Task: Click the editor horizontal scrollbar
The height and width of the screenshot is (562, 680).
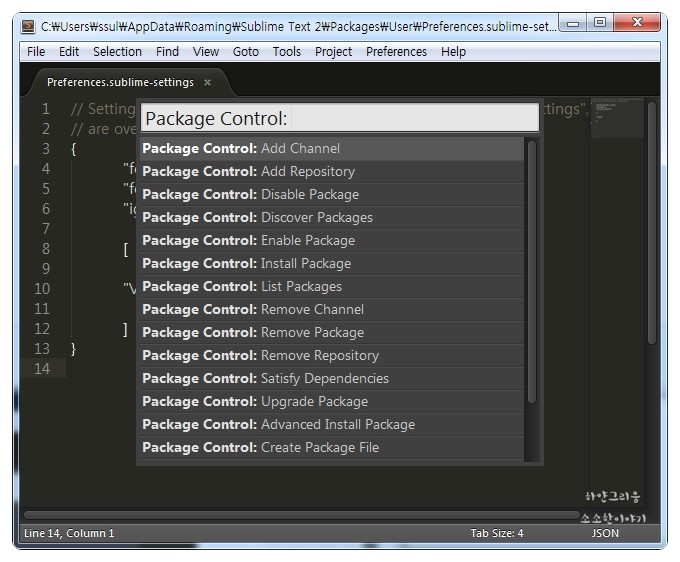Action: [302, 515]
